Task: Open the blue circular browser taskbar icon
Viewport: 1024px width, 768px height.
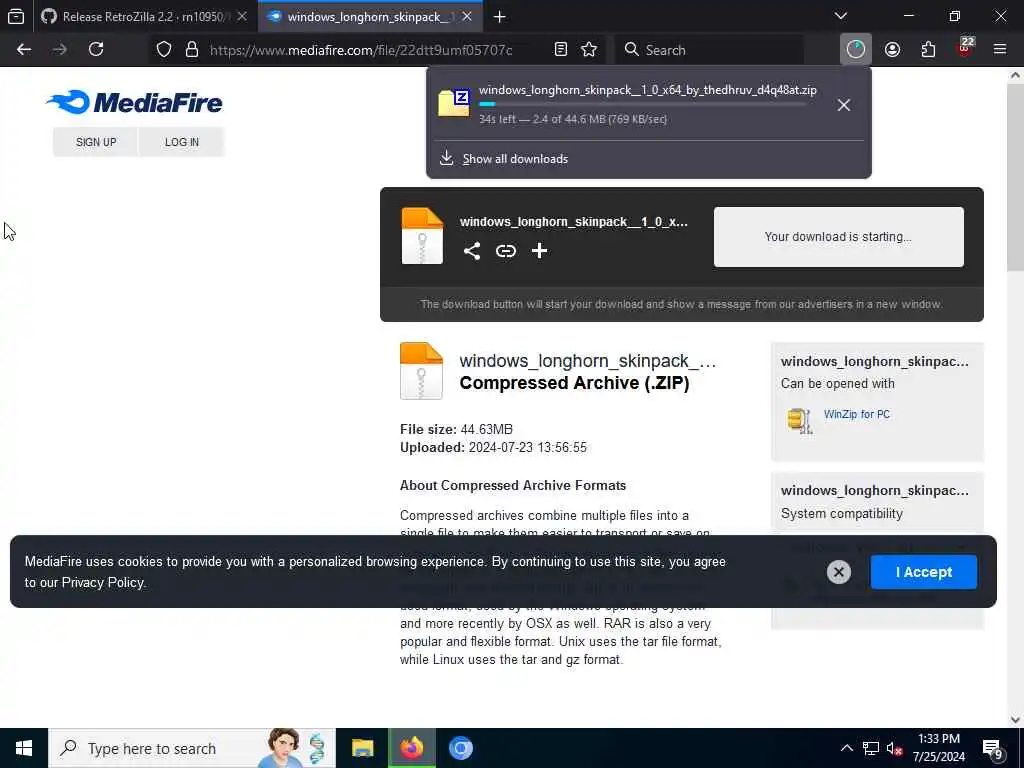Action: click(460, 748)
